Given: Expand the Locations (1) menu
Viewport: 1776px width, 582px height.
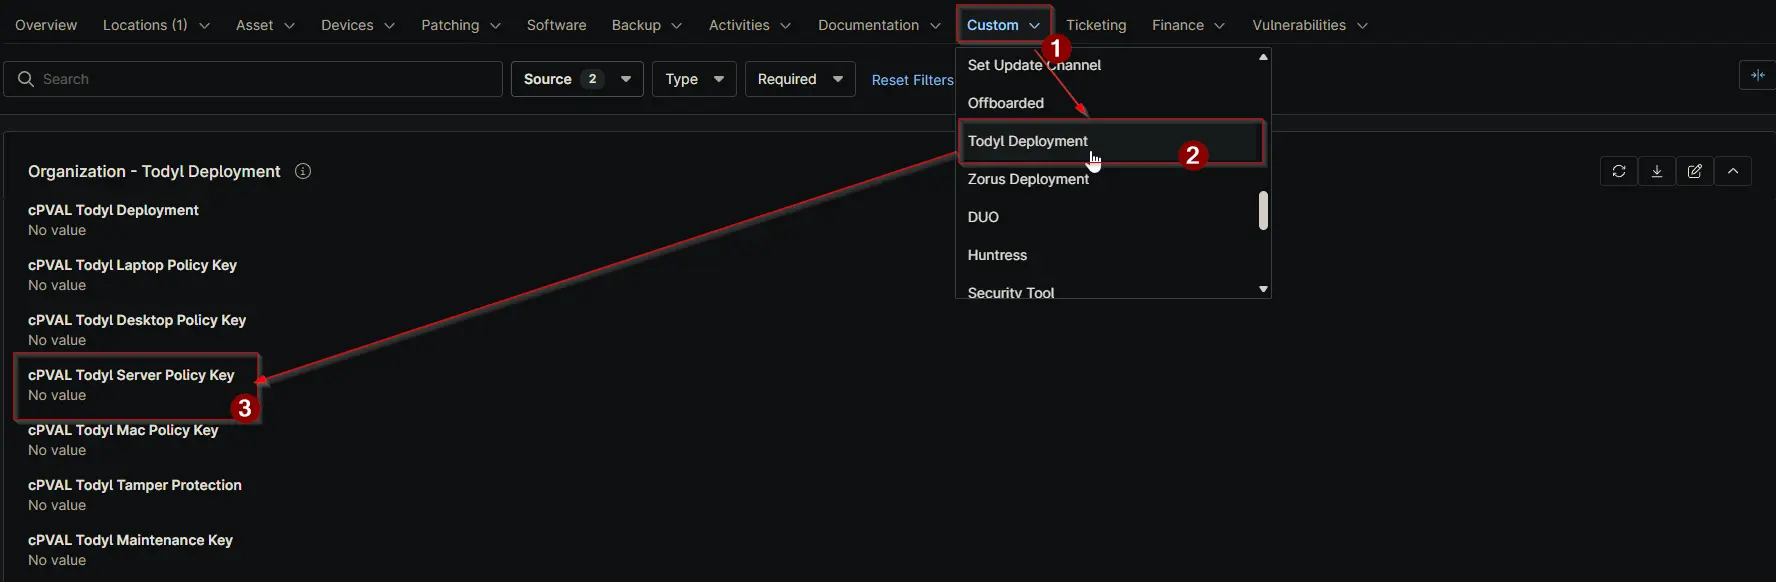Looking at the screenshot, I should 156,25.
